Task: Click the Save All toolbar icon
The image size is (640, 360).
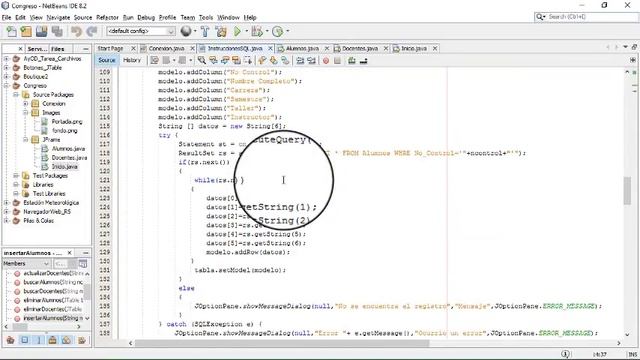Action: (x=57, y=31)
